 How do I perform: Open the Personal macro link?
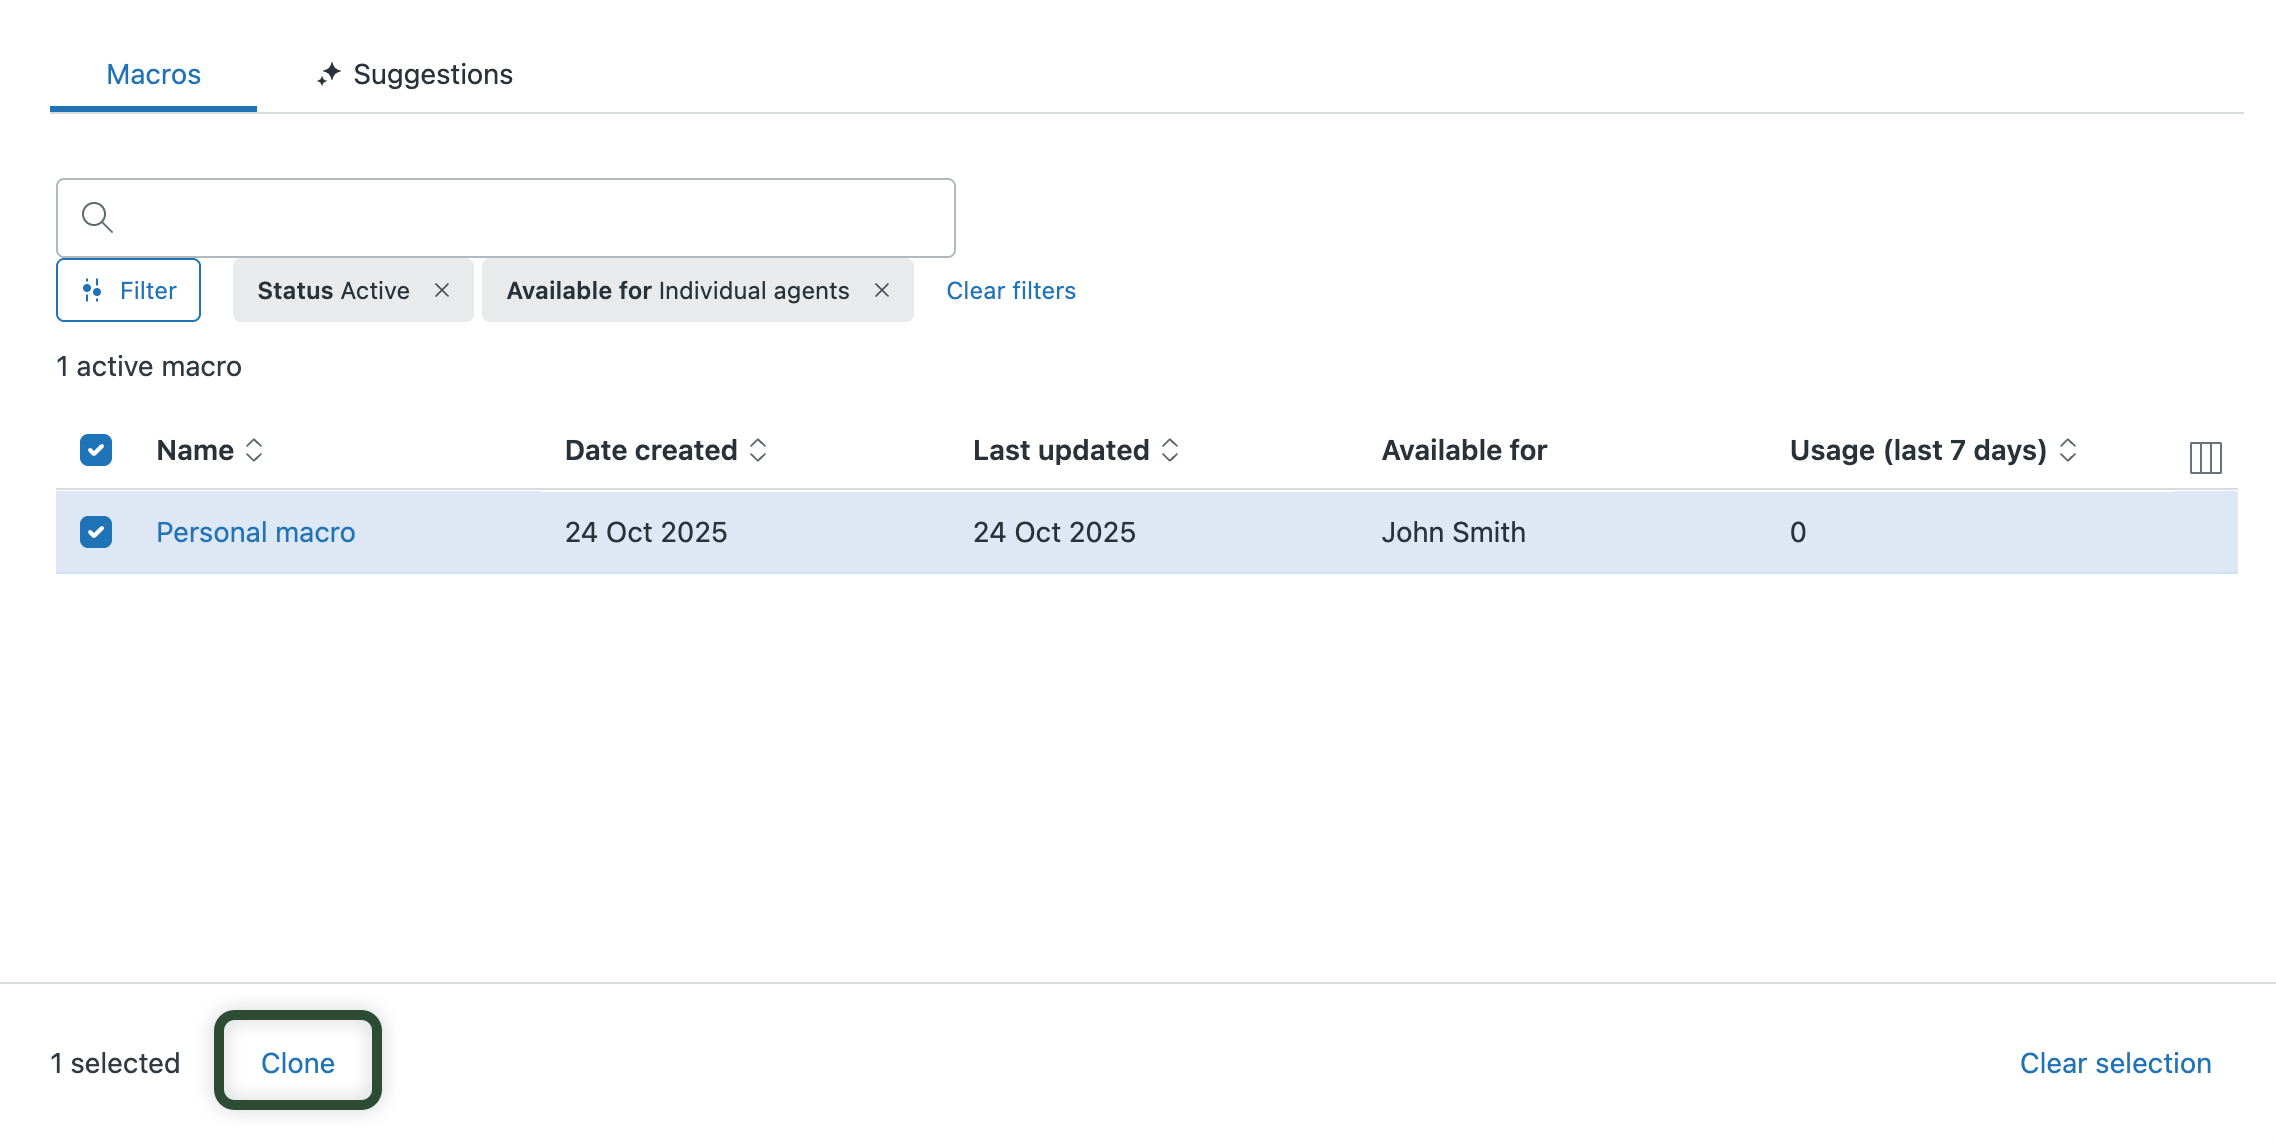[256, 532]
